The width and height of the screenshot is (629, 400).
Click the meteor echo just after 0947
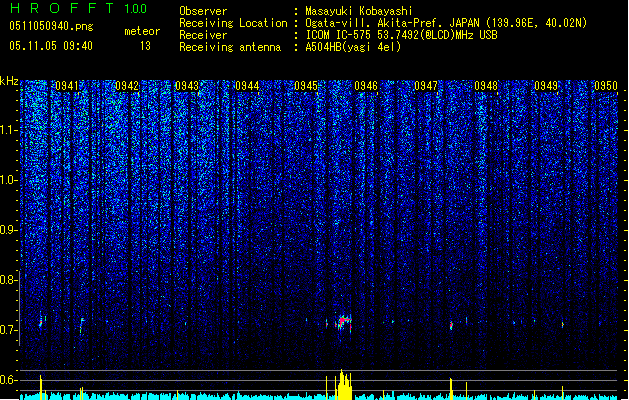[451, 325]
